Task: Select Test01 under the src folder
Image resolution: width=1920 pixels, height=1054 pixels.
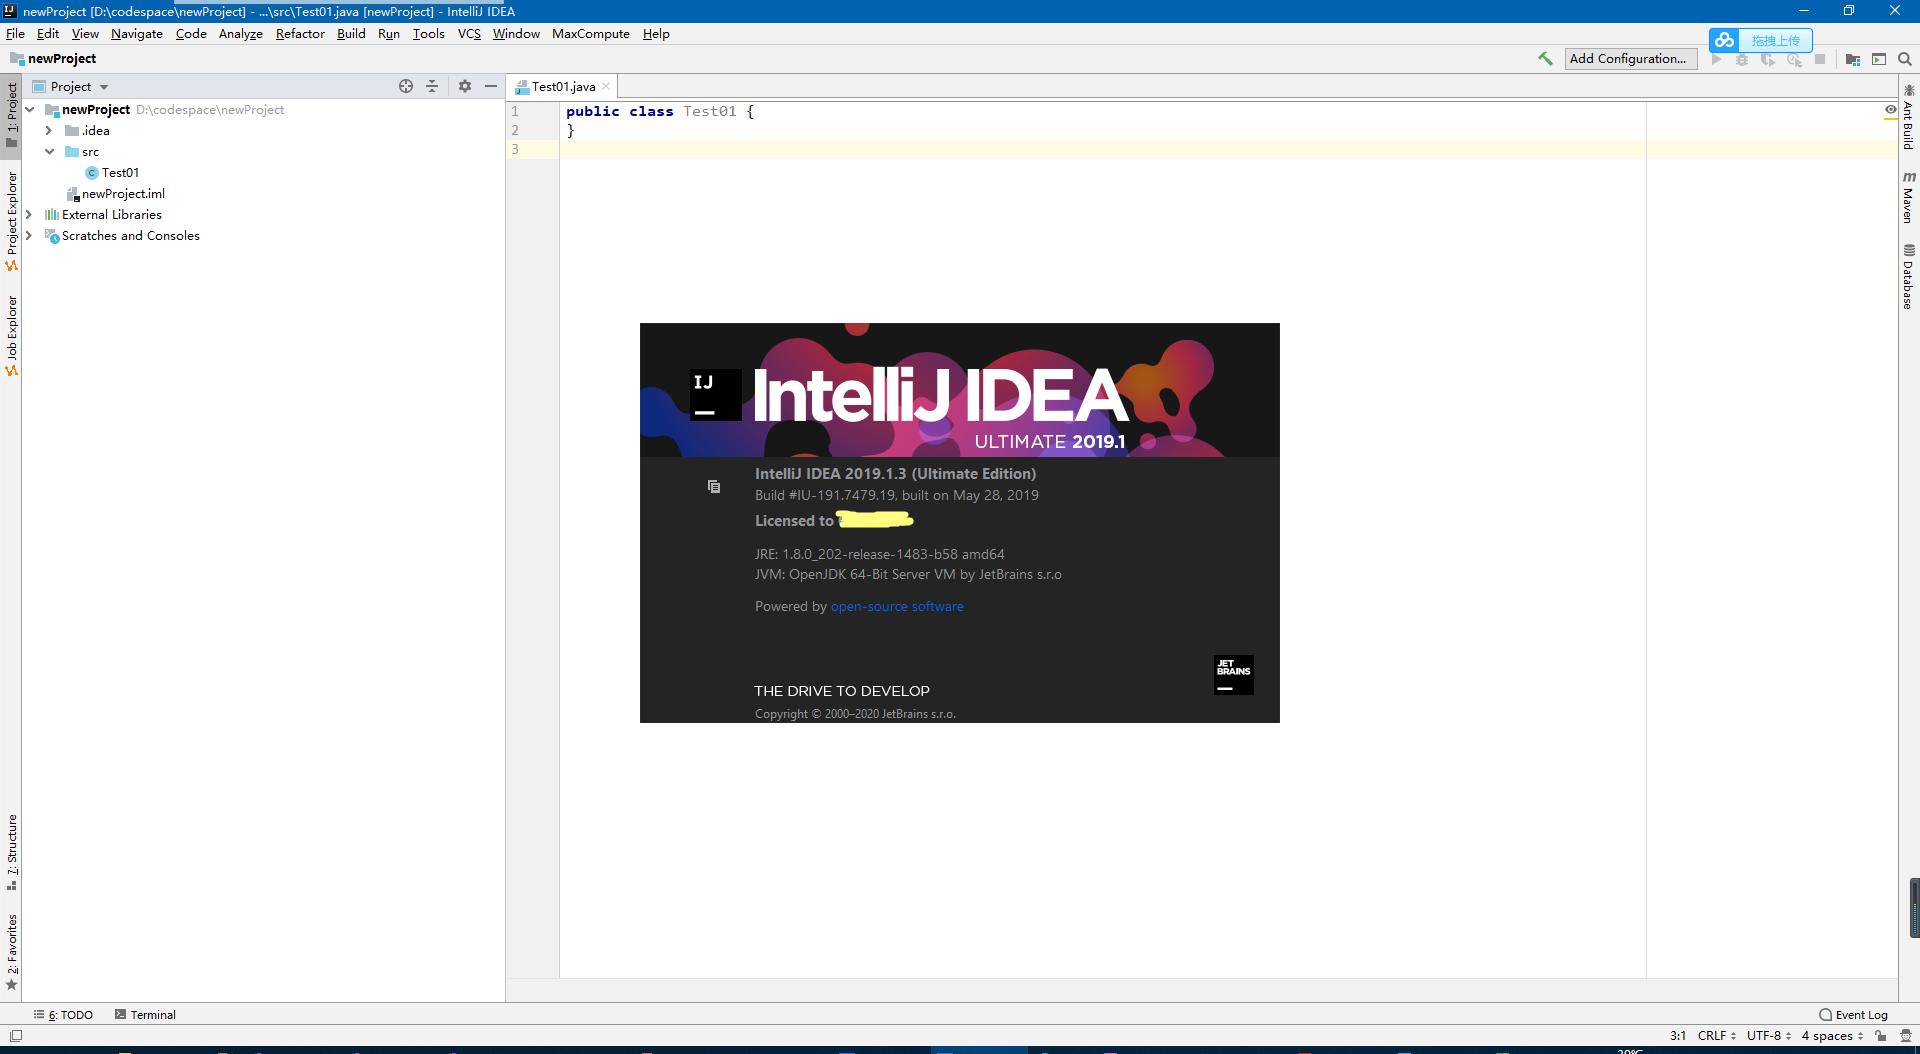Action: 119,172
